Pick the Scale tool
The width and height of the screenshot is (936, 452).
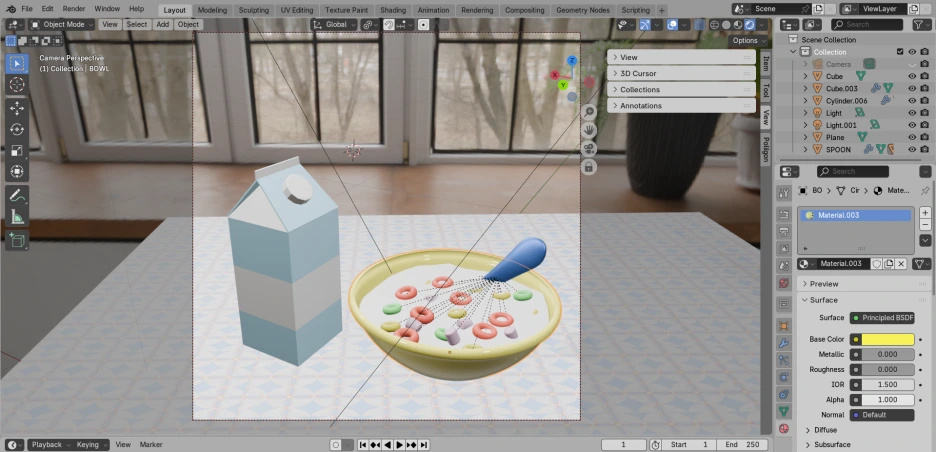click(x=17, y=150)
